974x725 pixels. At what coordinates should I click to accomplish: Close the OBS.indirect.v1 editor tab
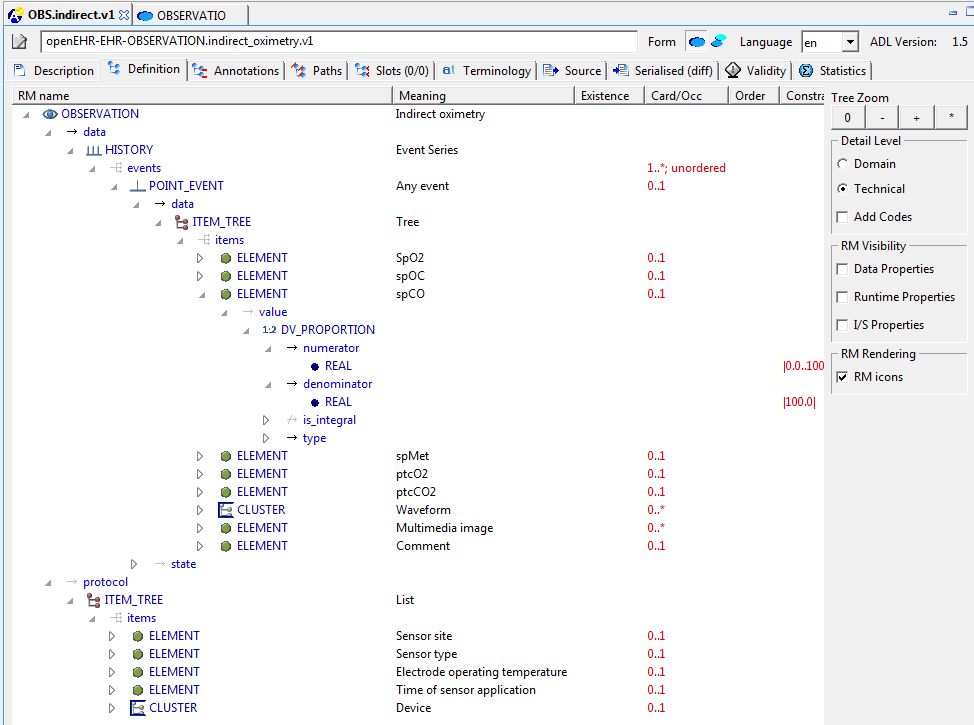[124, 15]
